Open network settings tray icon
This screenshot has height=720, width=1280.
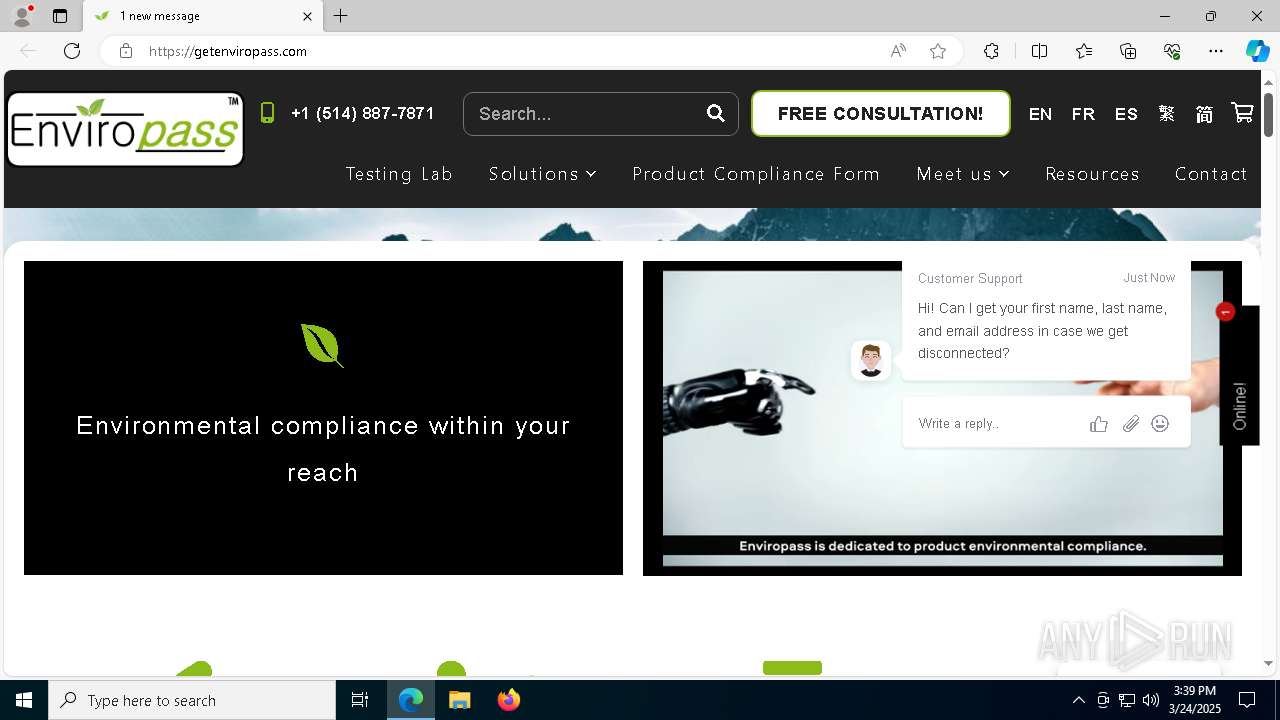[1127, 700]
